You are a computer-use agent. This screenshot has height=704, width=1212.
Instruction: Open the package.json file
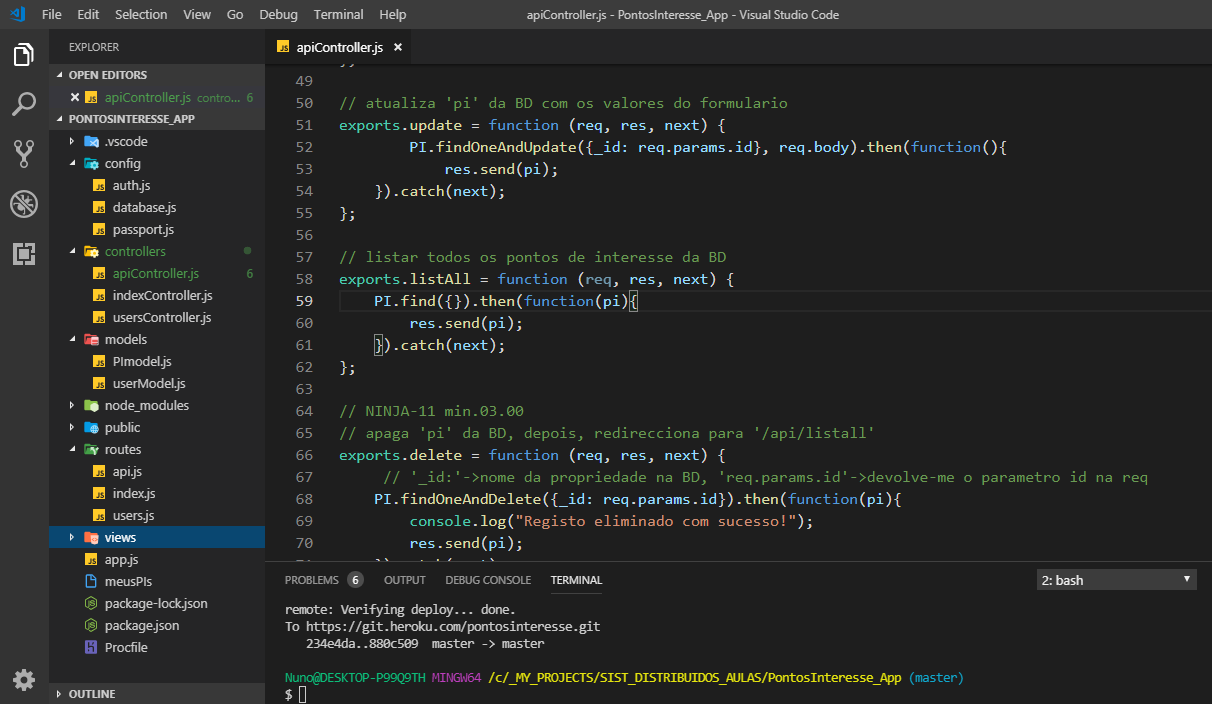[x=142, y=625]
